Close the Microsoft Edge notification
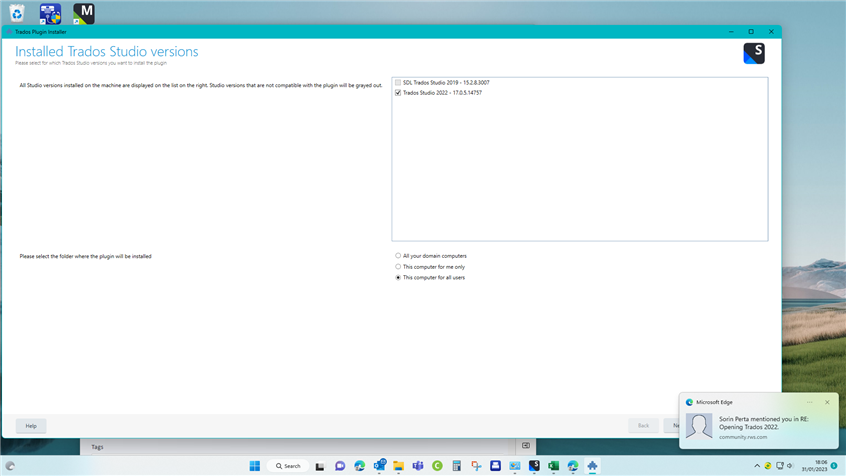Screen dimensions: 846x476 (x=827, y=402)
